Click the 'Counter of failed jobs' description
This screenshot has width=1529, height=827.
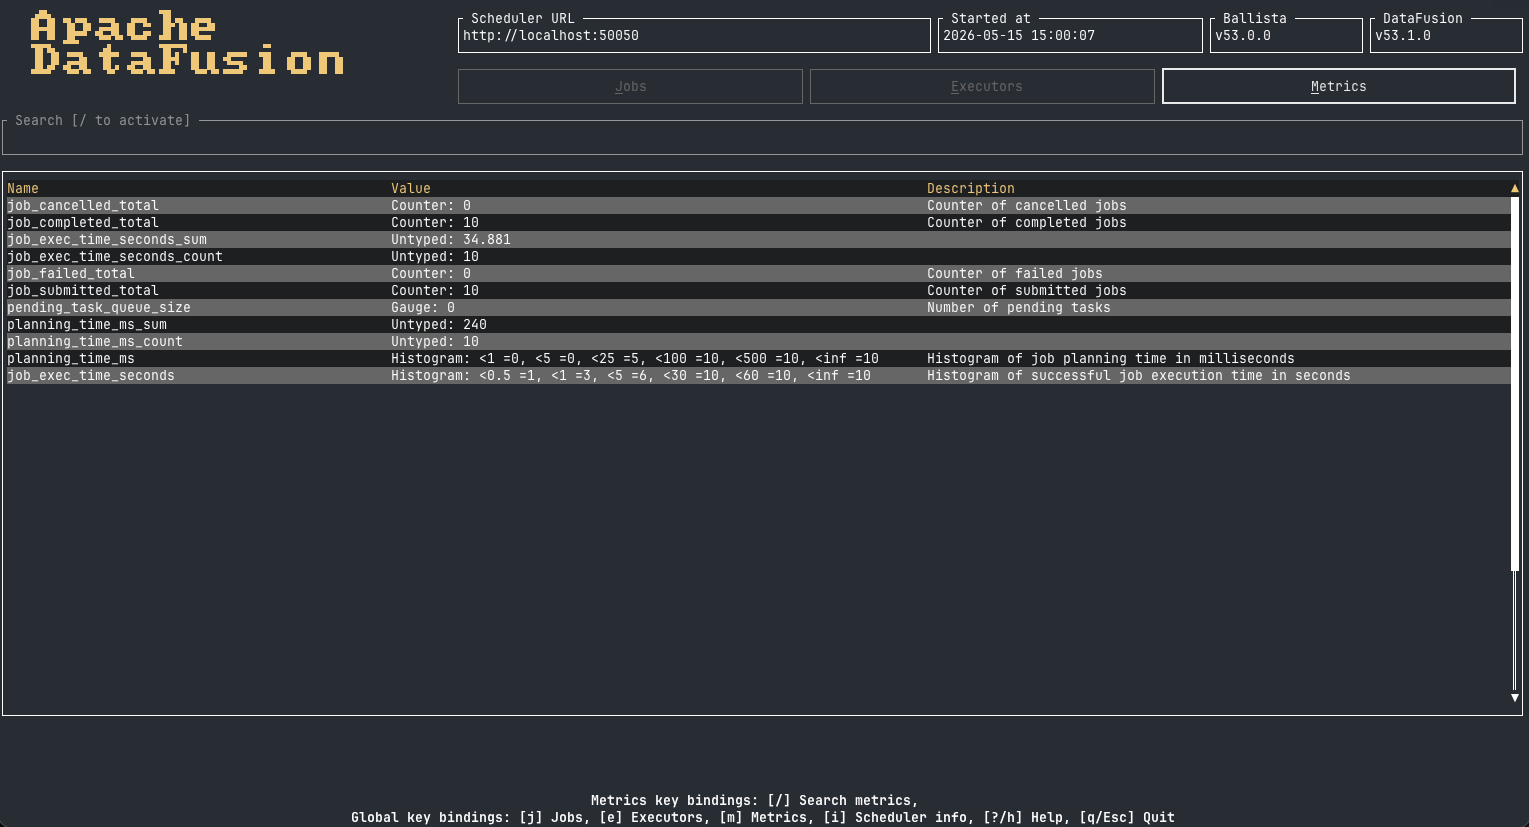(x=1015, y=273)
